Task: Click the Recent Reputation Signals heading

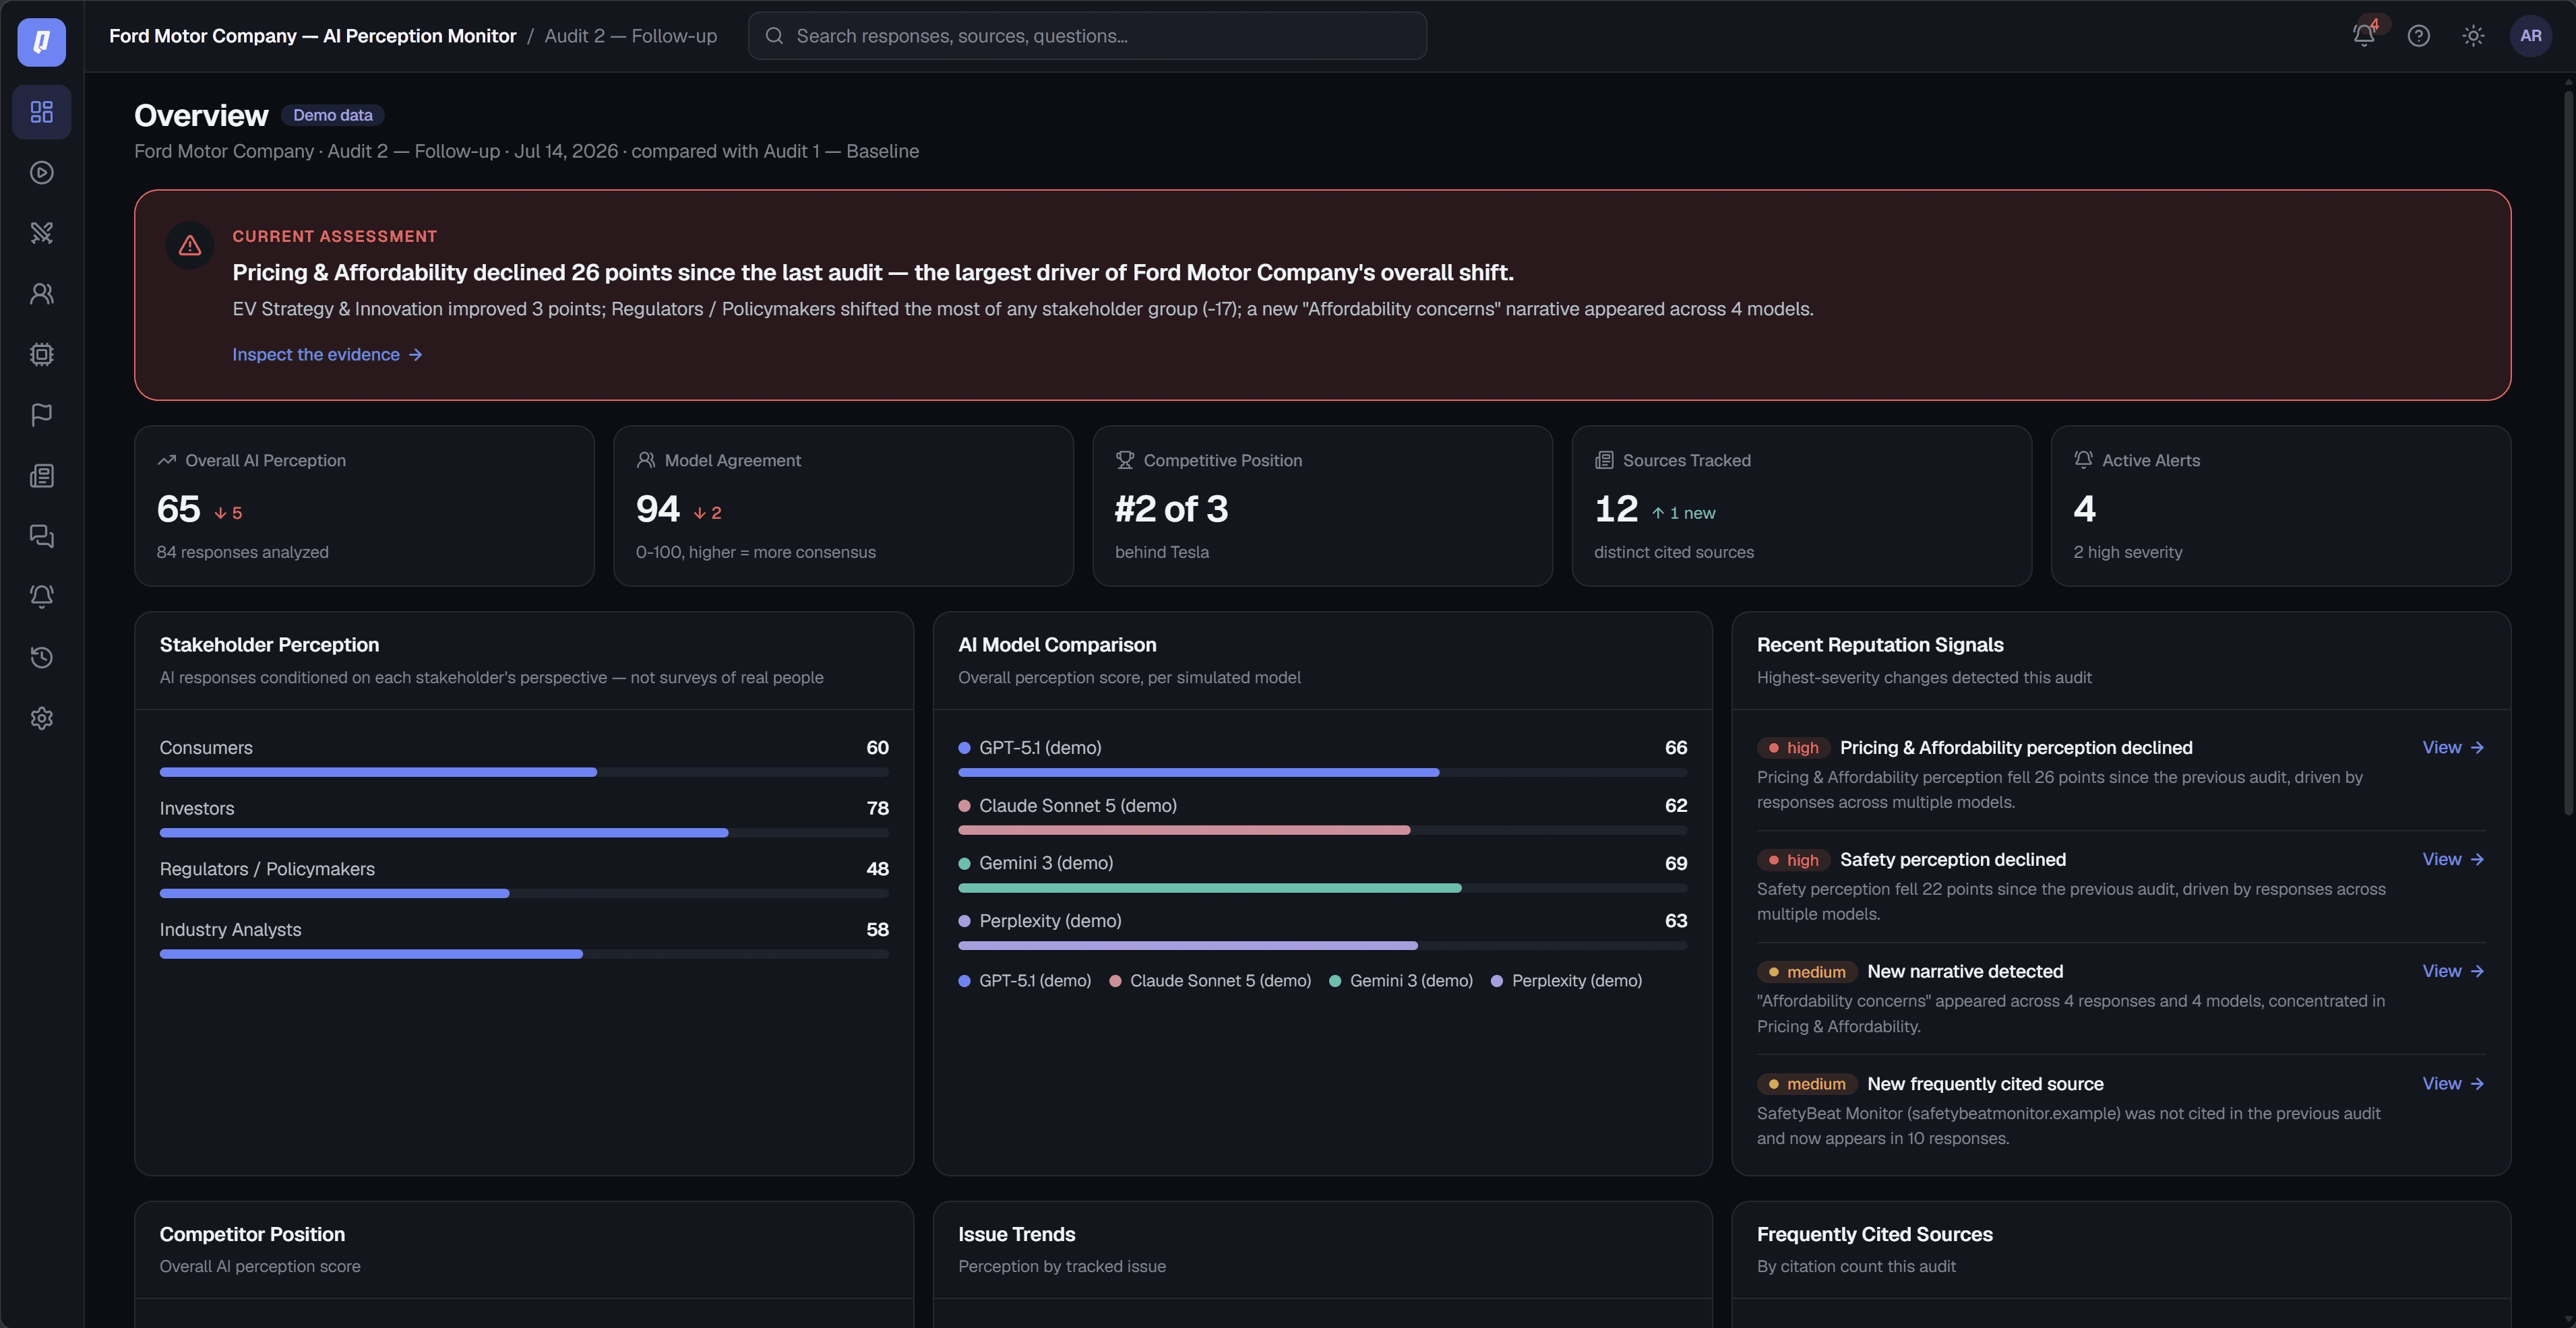Action: 1880,645
